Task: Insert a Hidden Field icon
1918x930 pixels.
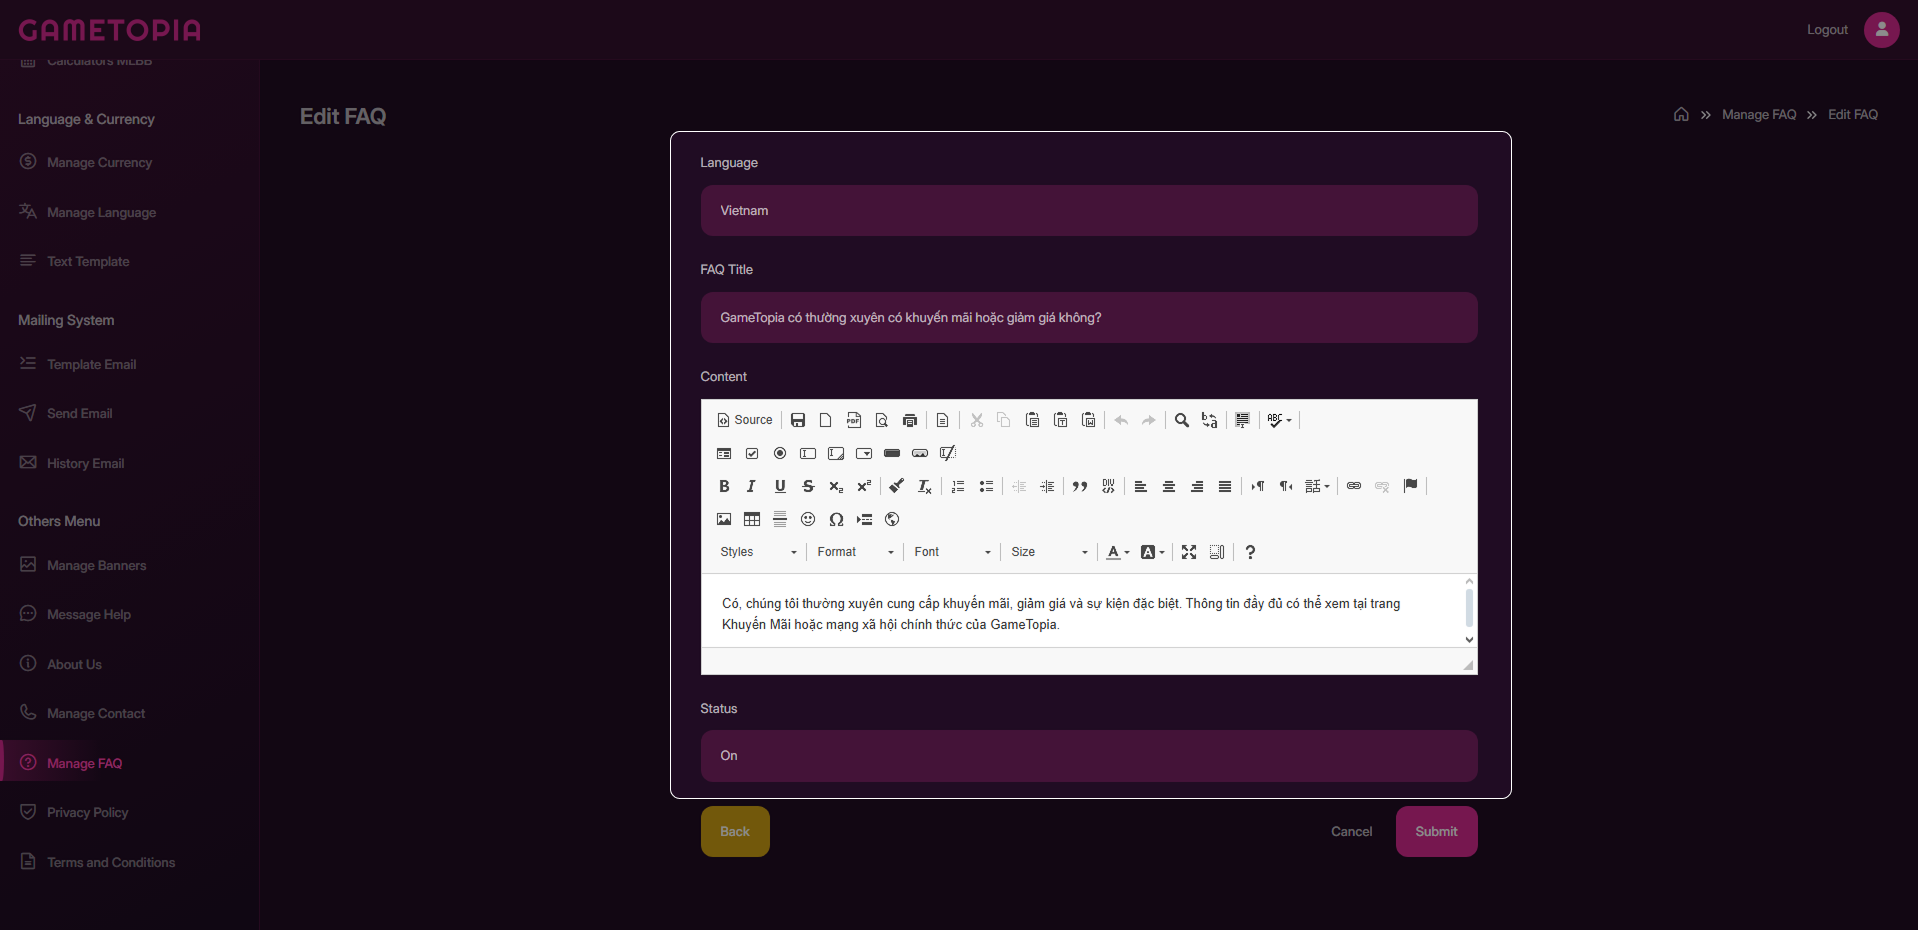Action: 948,453
